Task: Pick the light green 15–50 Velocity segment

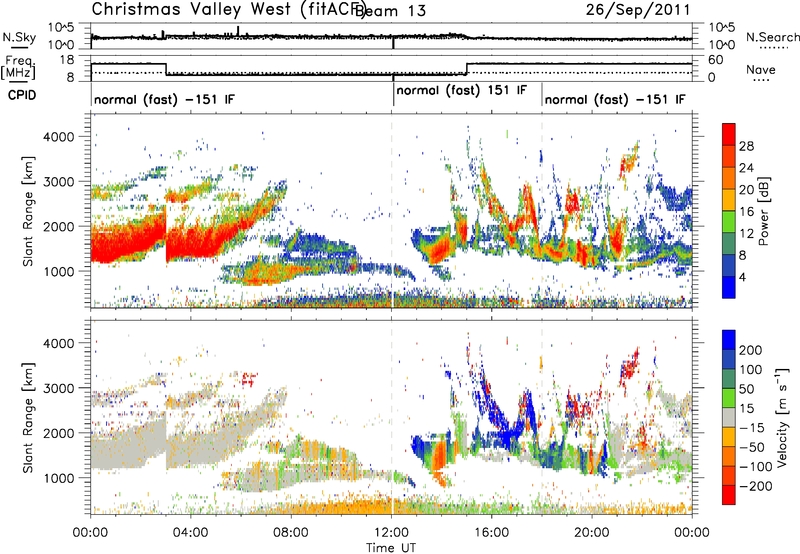Action: coord(729,398)
